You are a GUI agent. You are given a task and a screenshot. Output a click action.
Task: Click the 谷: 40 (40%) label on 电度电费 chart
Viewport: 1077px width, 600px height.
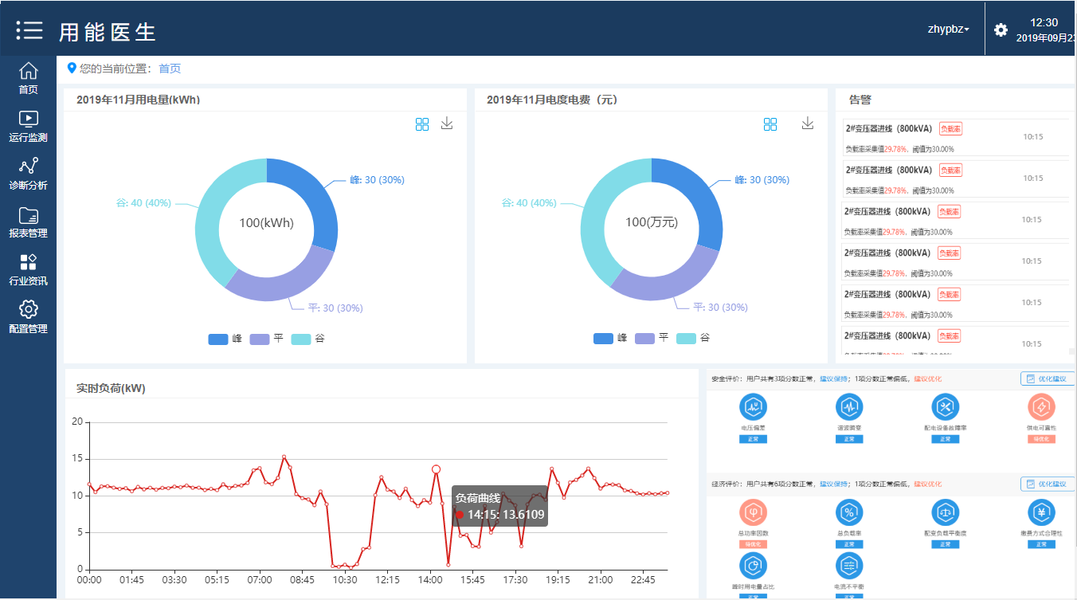[529, 203]
